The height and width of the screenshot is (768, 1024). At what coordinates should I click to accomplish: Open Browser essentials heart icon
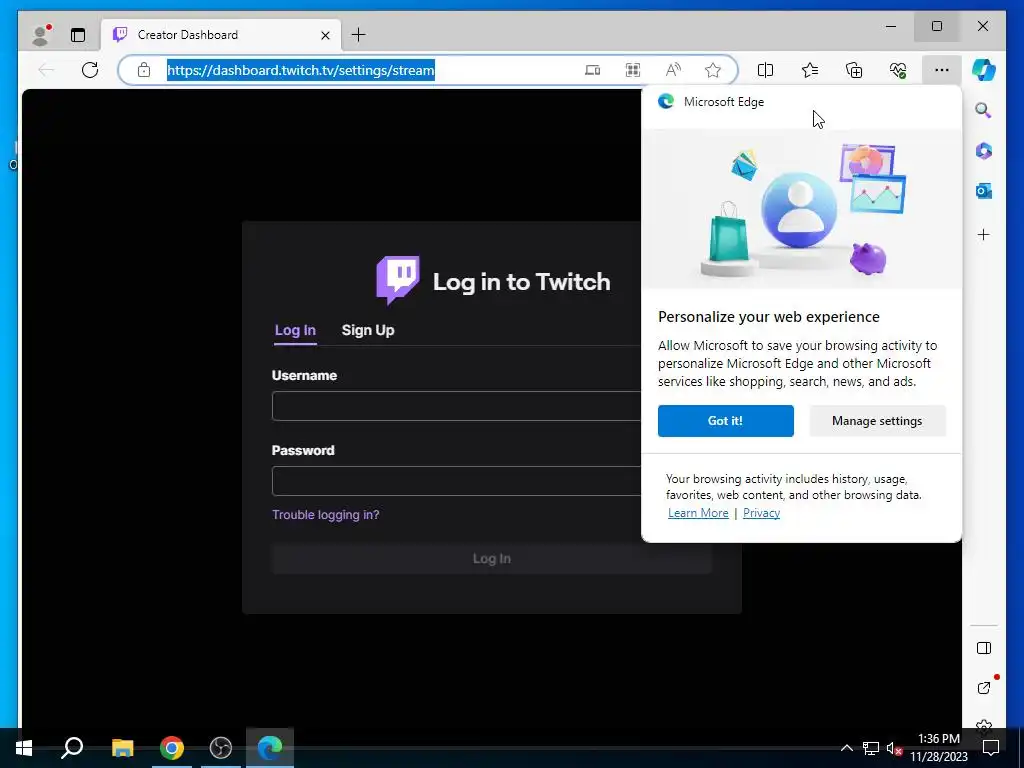pos(898,70)
